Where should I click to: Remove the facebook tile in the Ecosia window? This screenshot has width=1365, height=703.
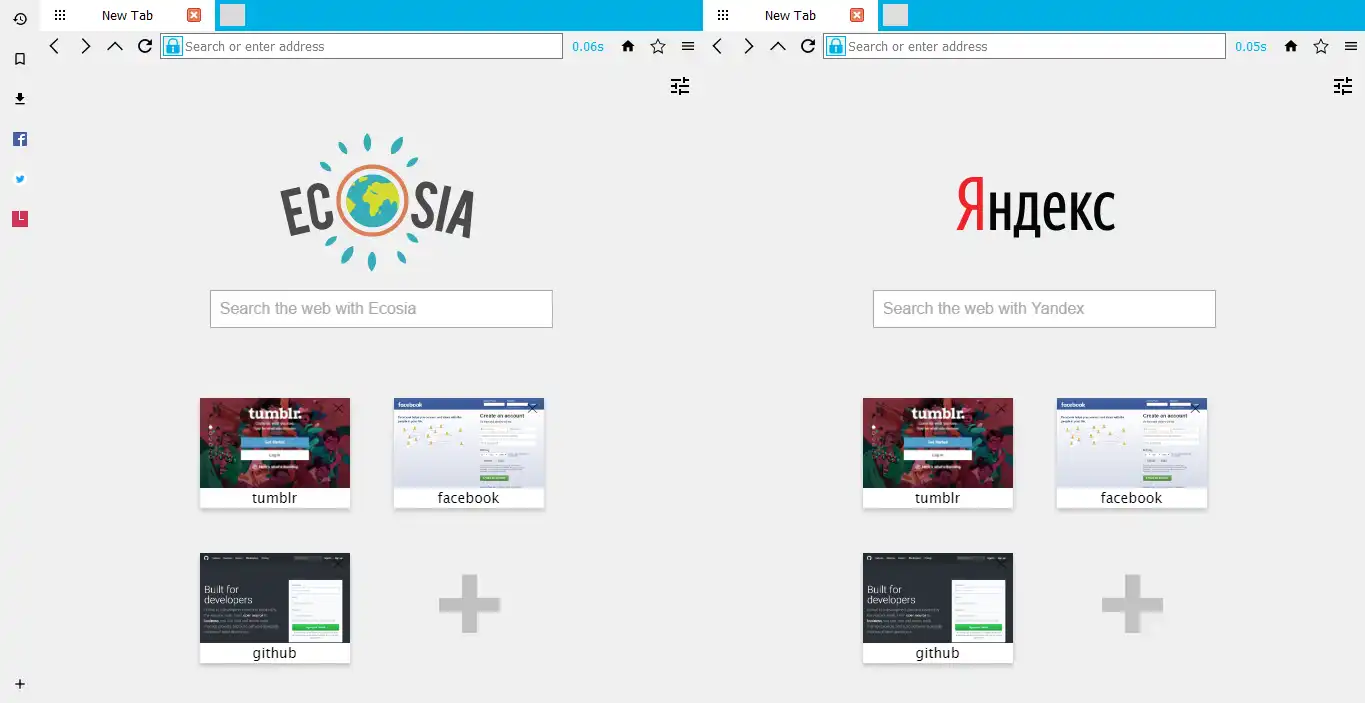[x=532, y=408]
